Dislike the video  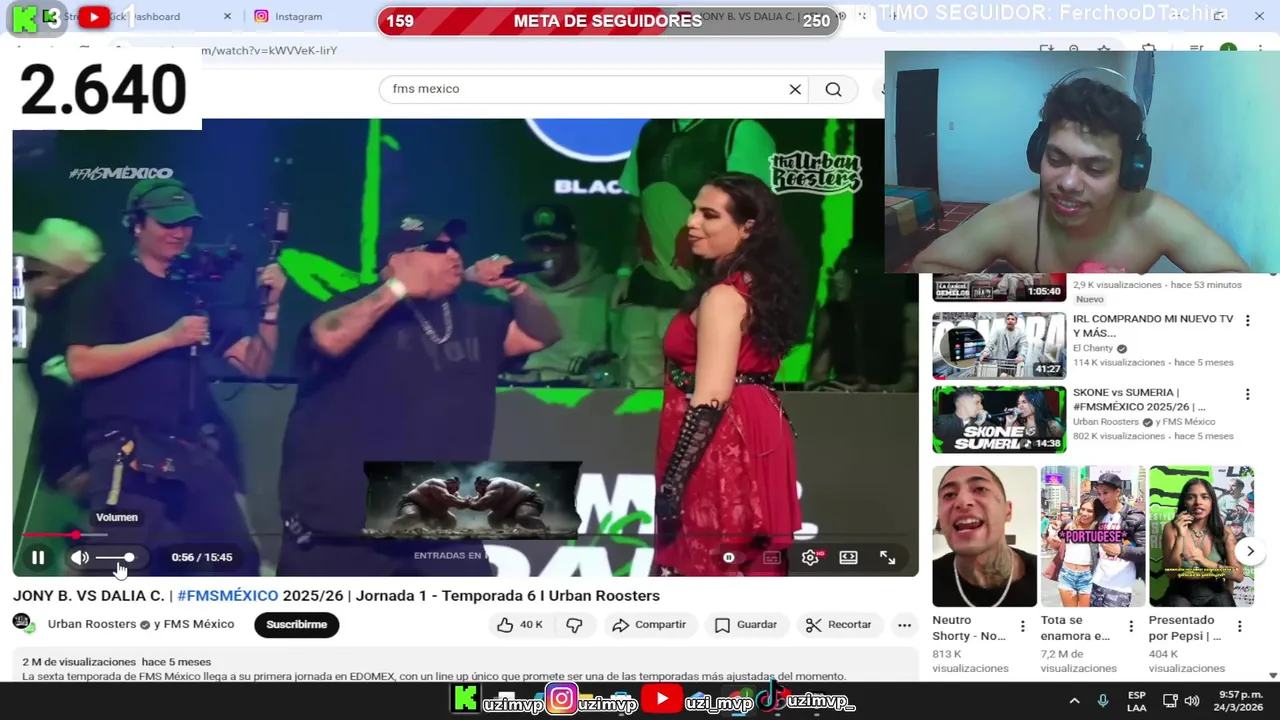coord(574,625)
